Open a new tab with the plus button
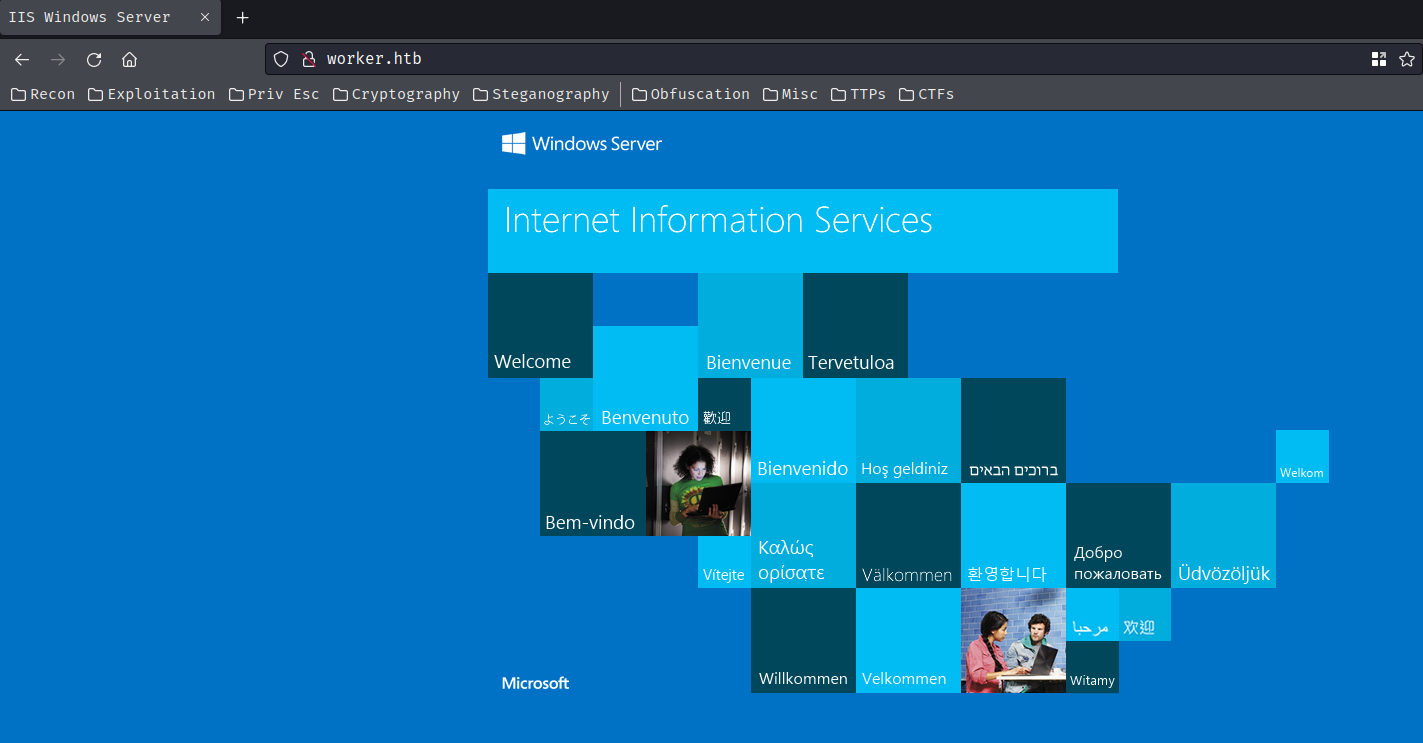 tap(242, 18)
